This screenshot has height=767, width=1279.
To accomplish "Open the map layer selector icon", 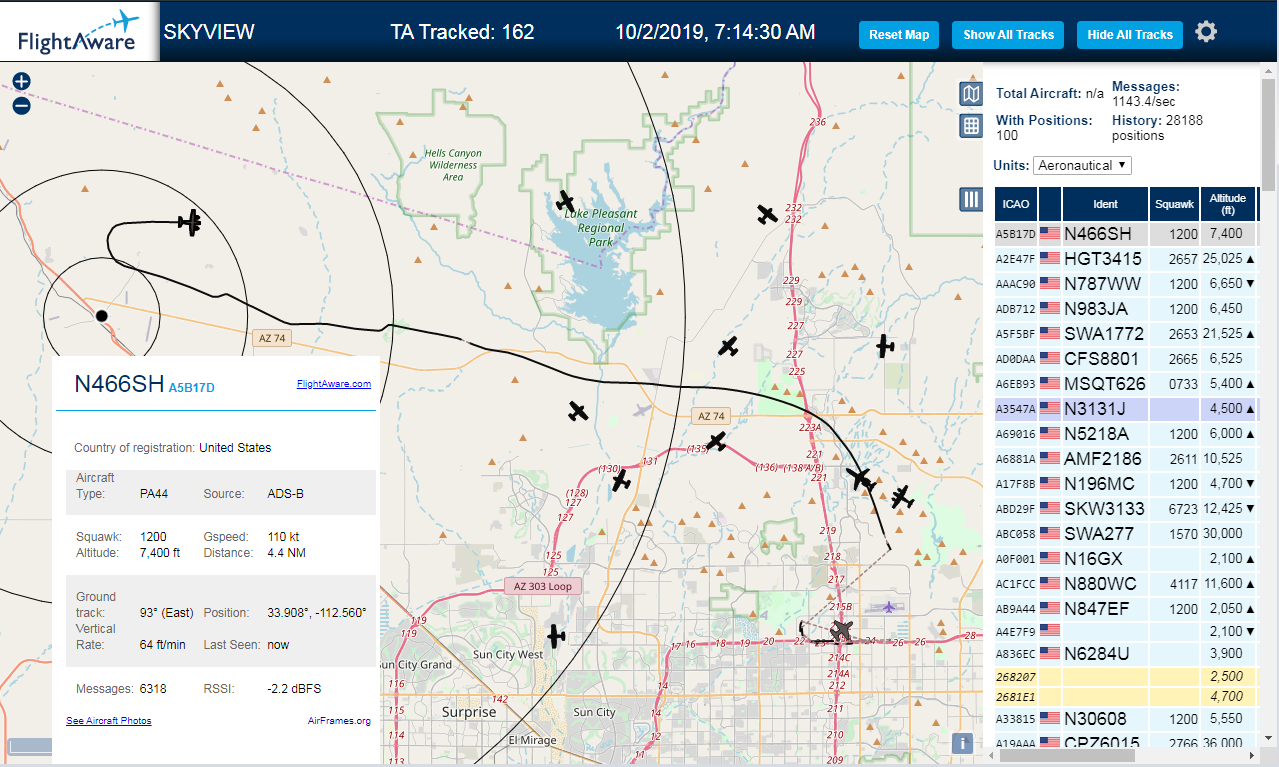I will [x=970, y=94].
